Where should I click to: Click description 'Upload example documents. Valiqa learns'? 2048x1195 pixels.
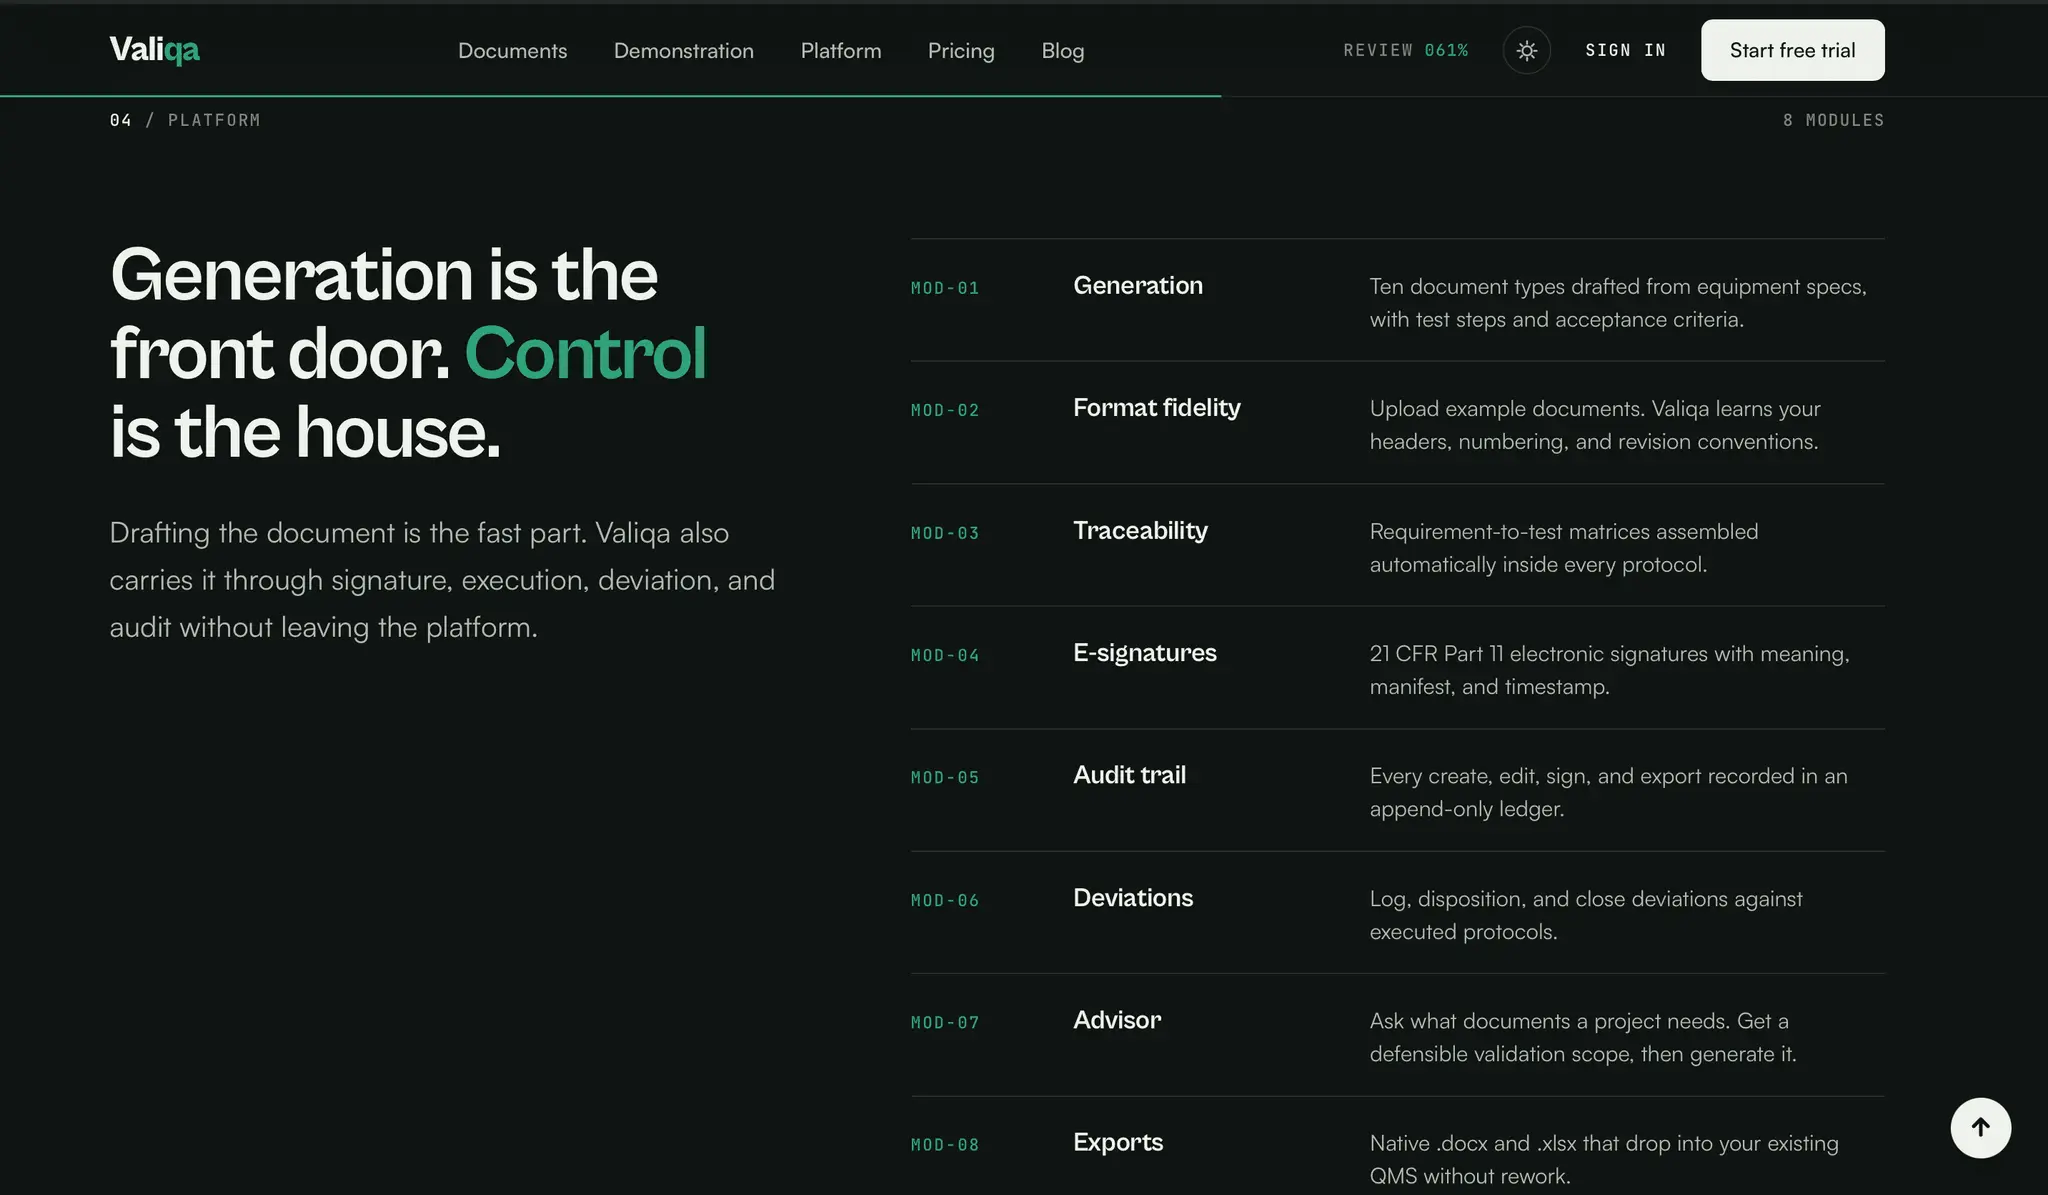[1595, 424]
